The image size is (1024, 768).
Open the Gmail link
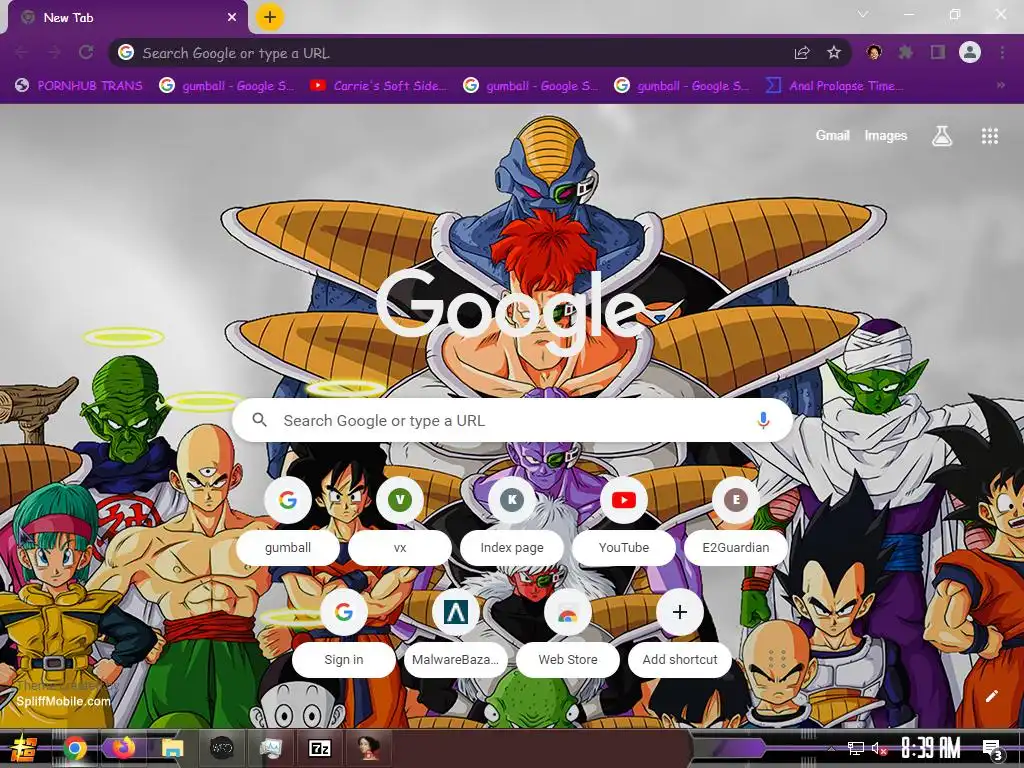coord(832,135)
